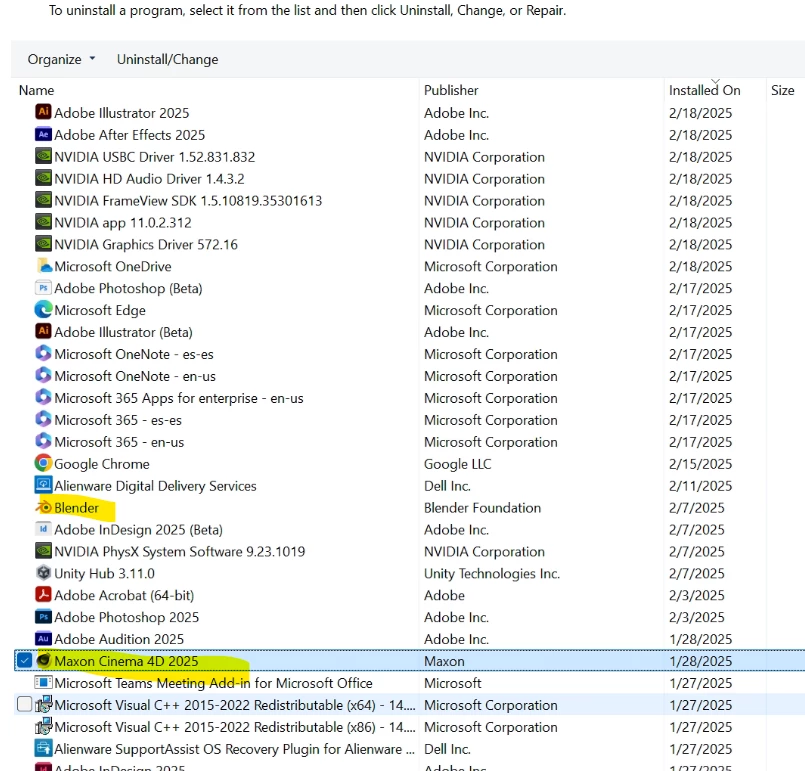Select the Microsoft OneNote - en-us entry
The width and height of the screenshot is (805, 771).
[135, 376]
